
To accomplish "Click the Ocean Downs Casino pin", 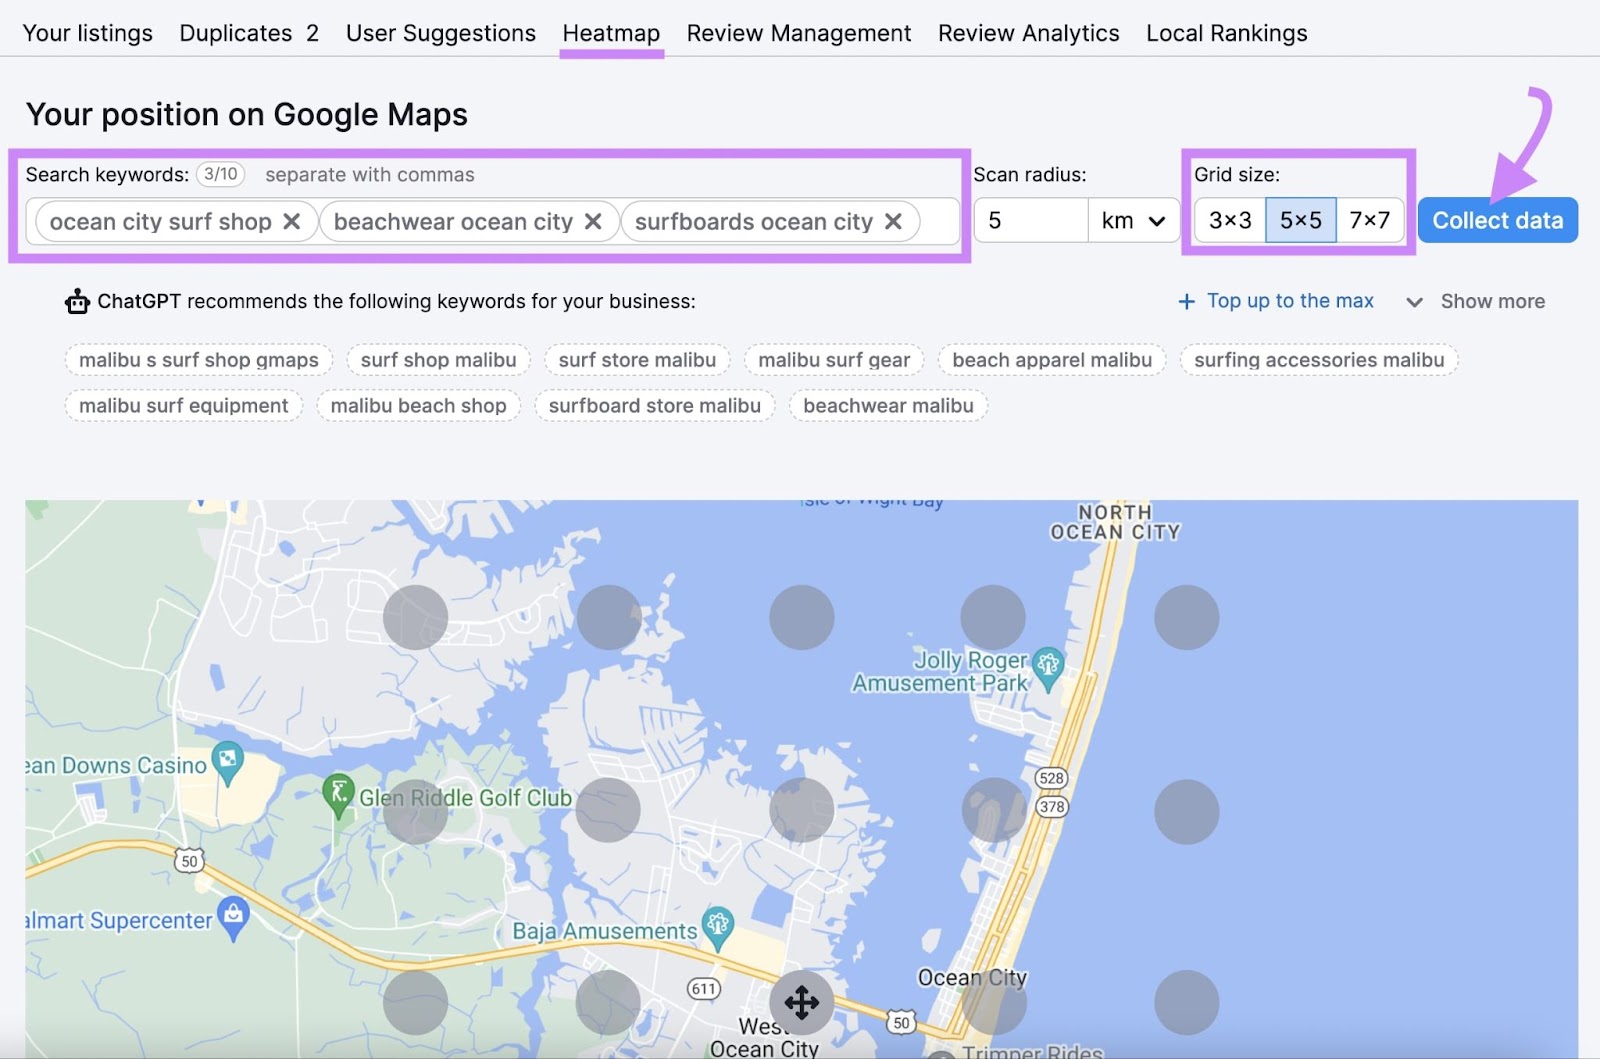I will 228,762.
